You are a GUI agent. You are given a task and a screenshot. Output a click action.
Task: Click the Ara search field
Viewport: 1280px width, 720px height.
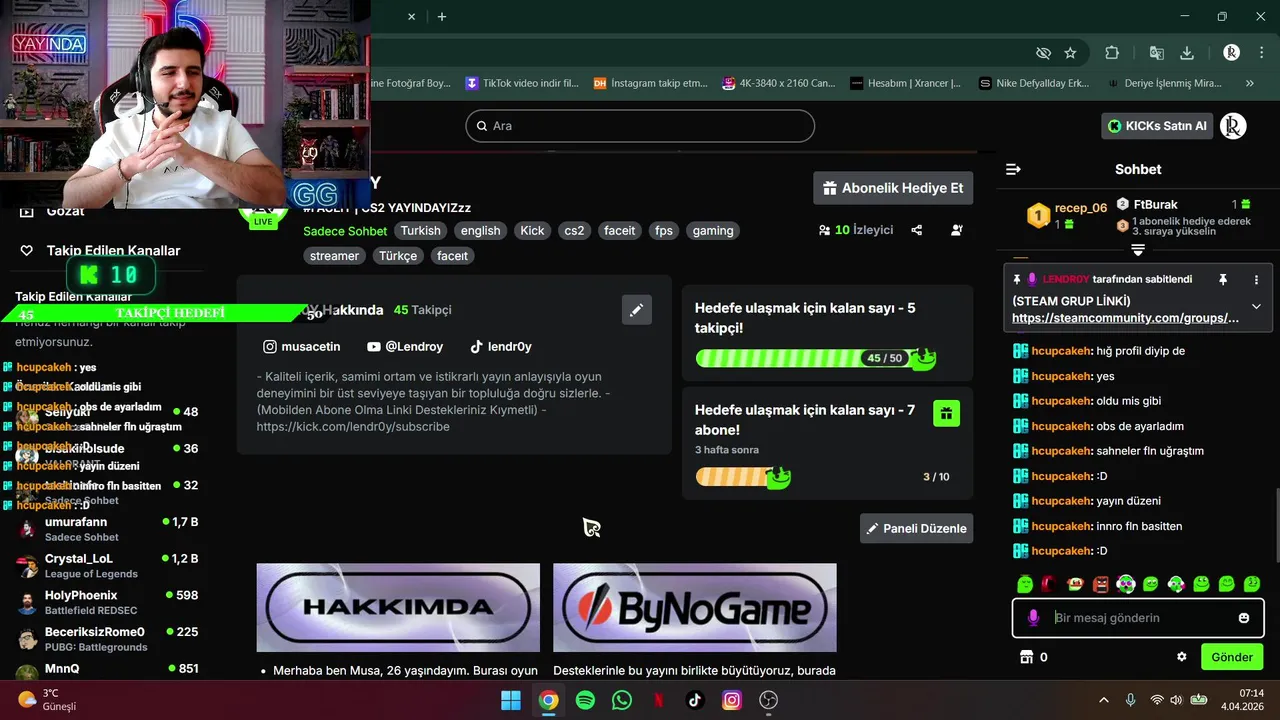click(x=640, y=126)
